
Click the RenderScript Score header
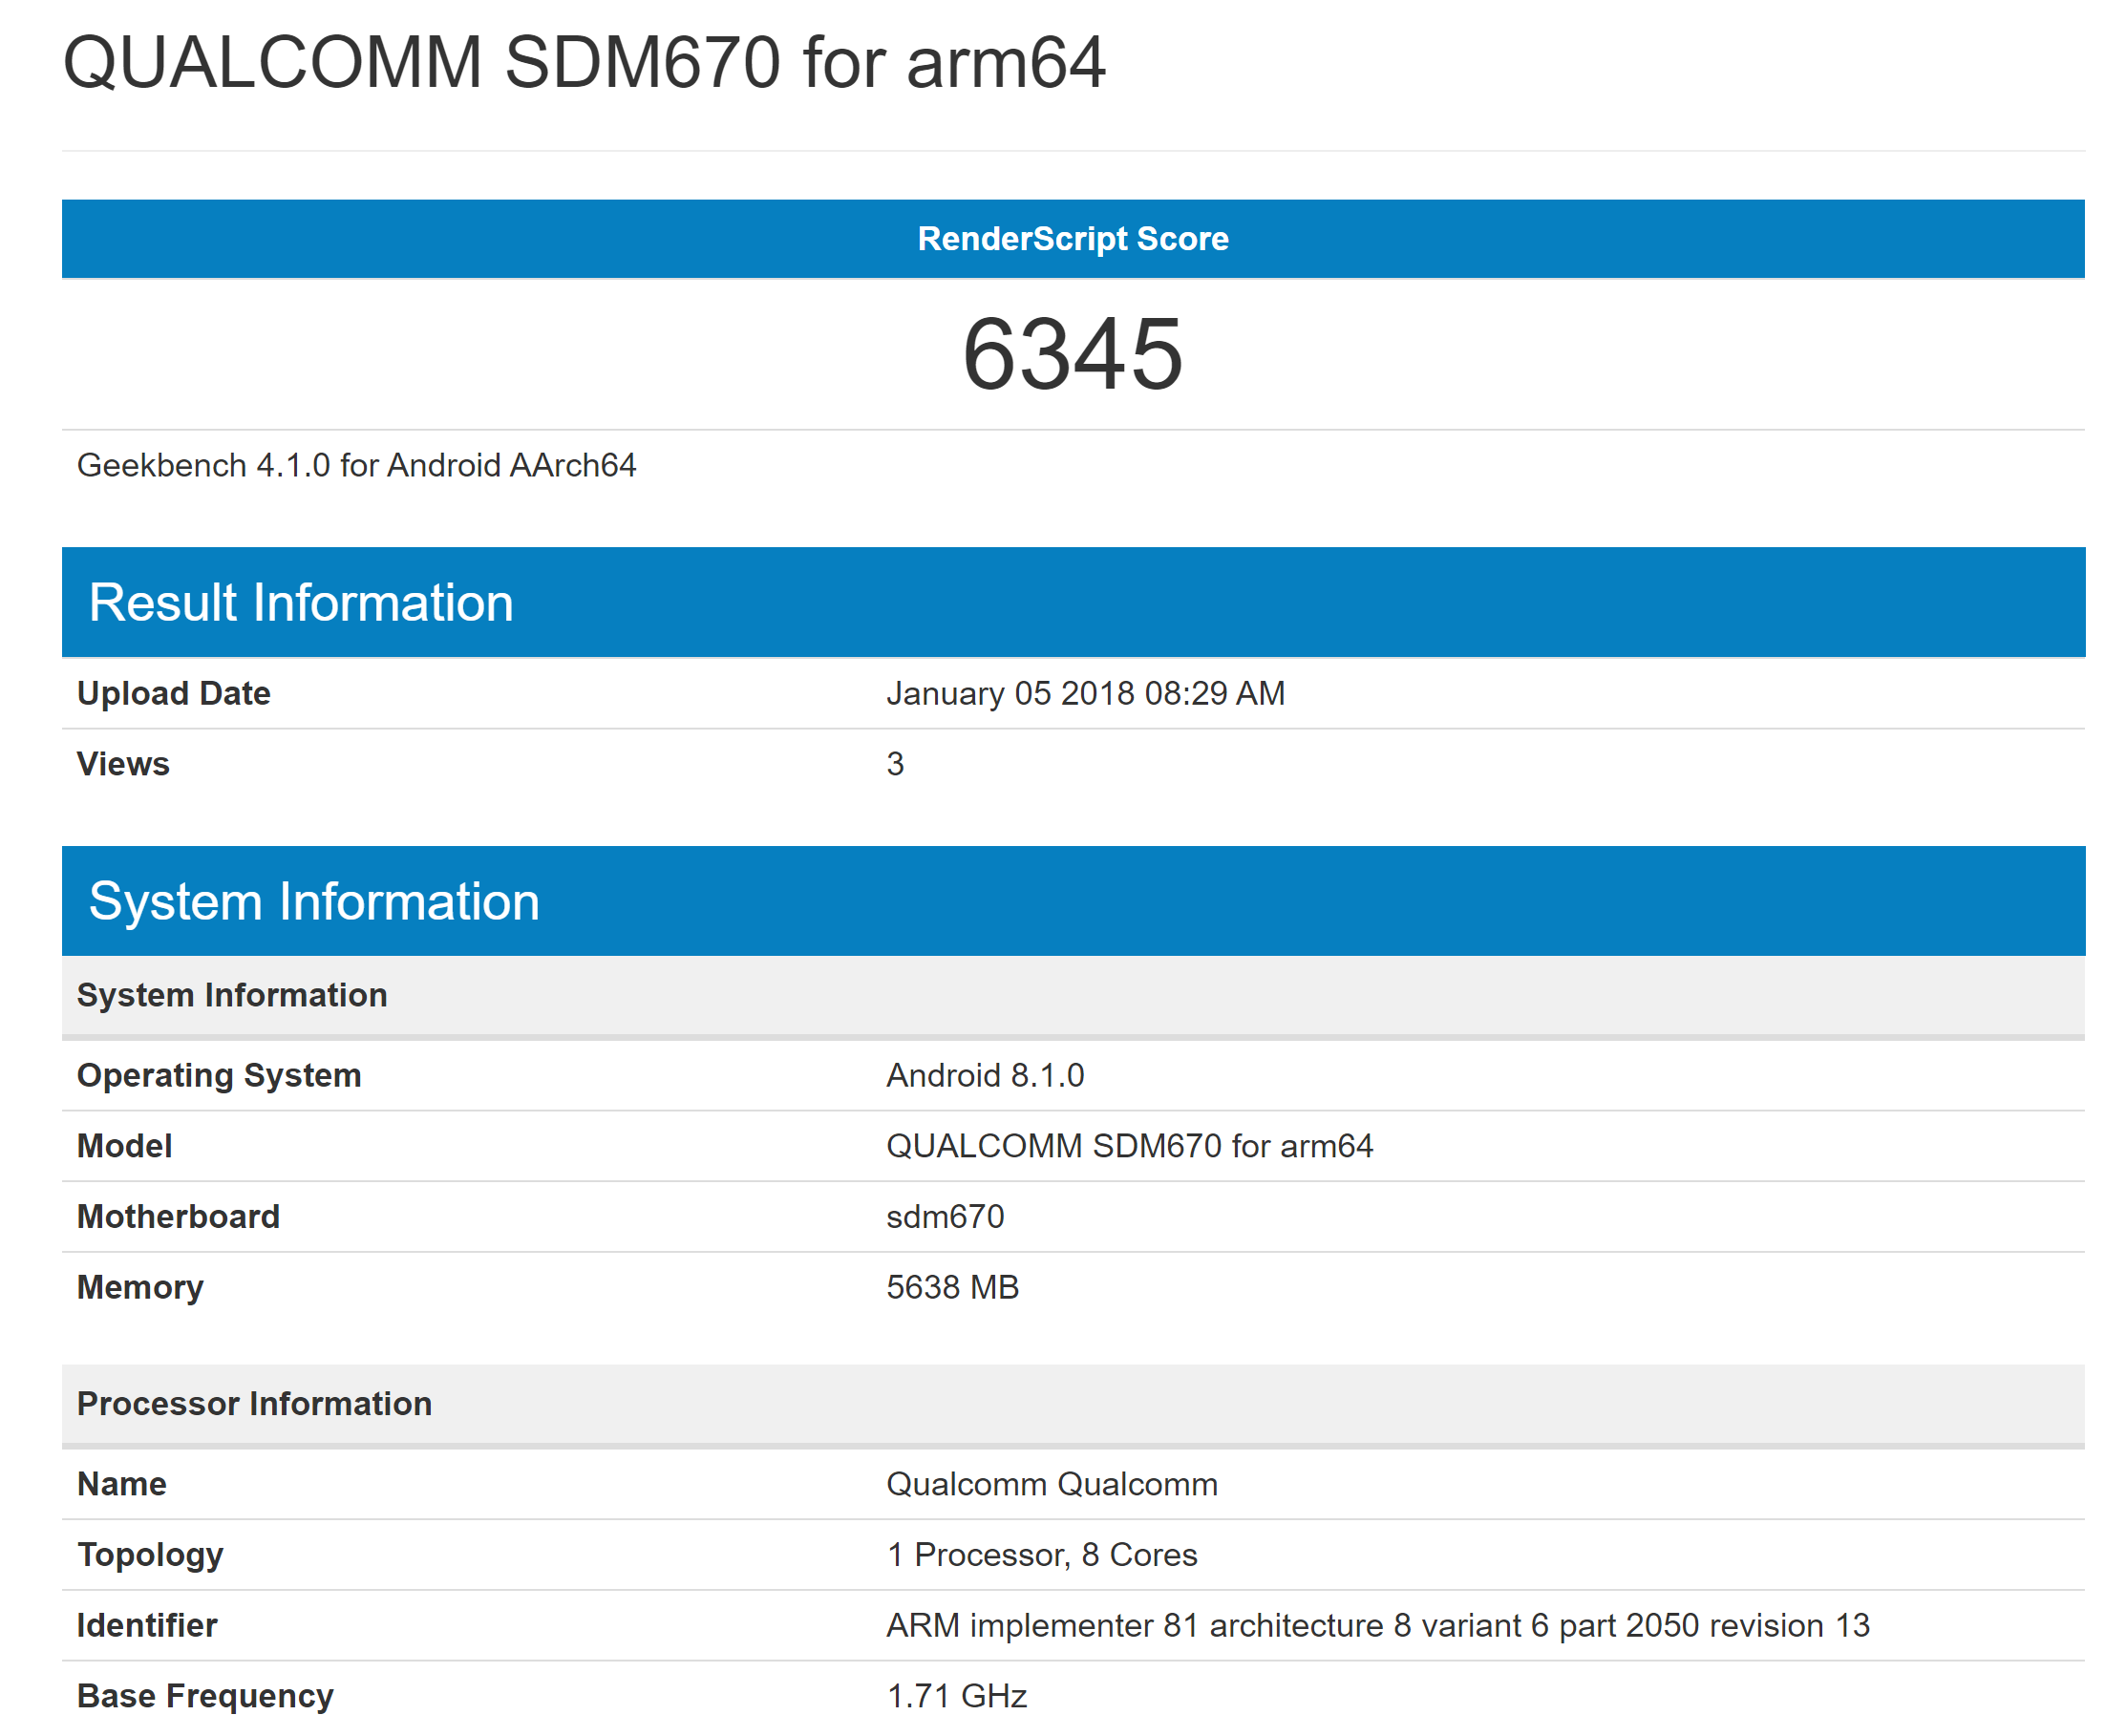pos(1073,239)
